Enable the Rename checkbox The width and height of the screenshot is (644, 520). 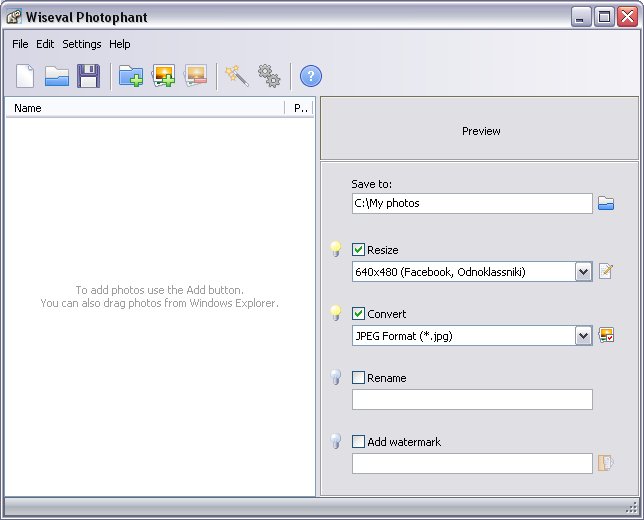(x=358, y=377)
